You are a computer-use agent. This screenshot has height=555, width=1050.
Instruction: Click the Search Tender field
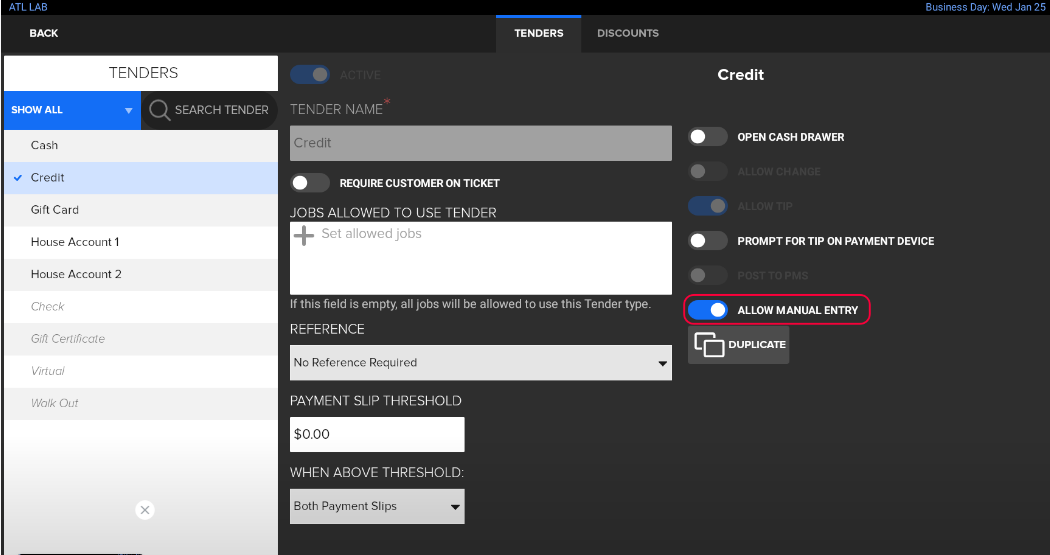[221, 110]
